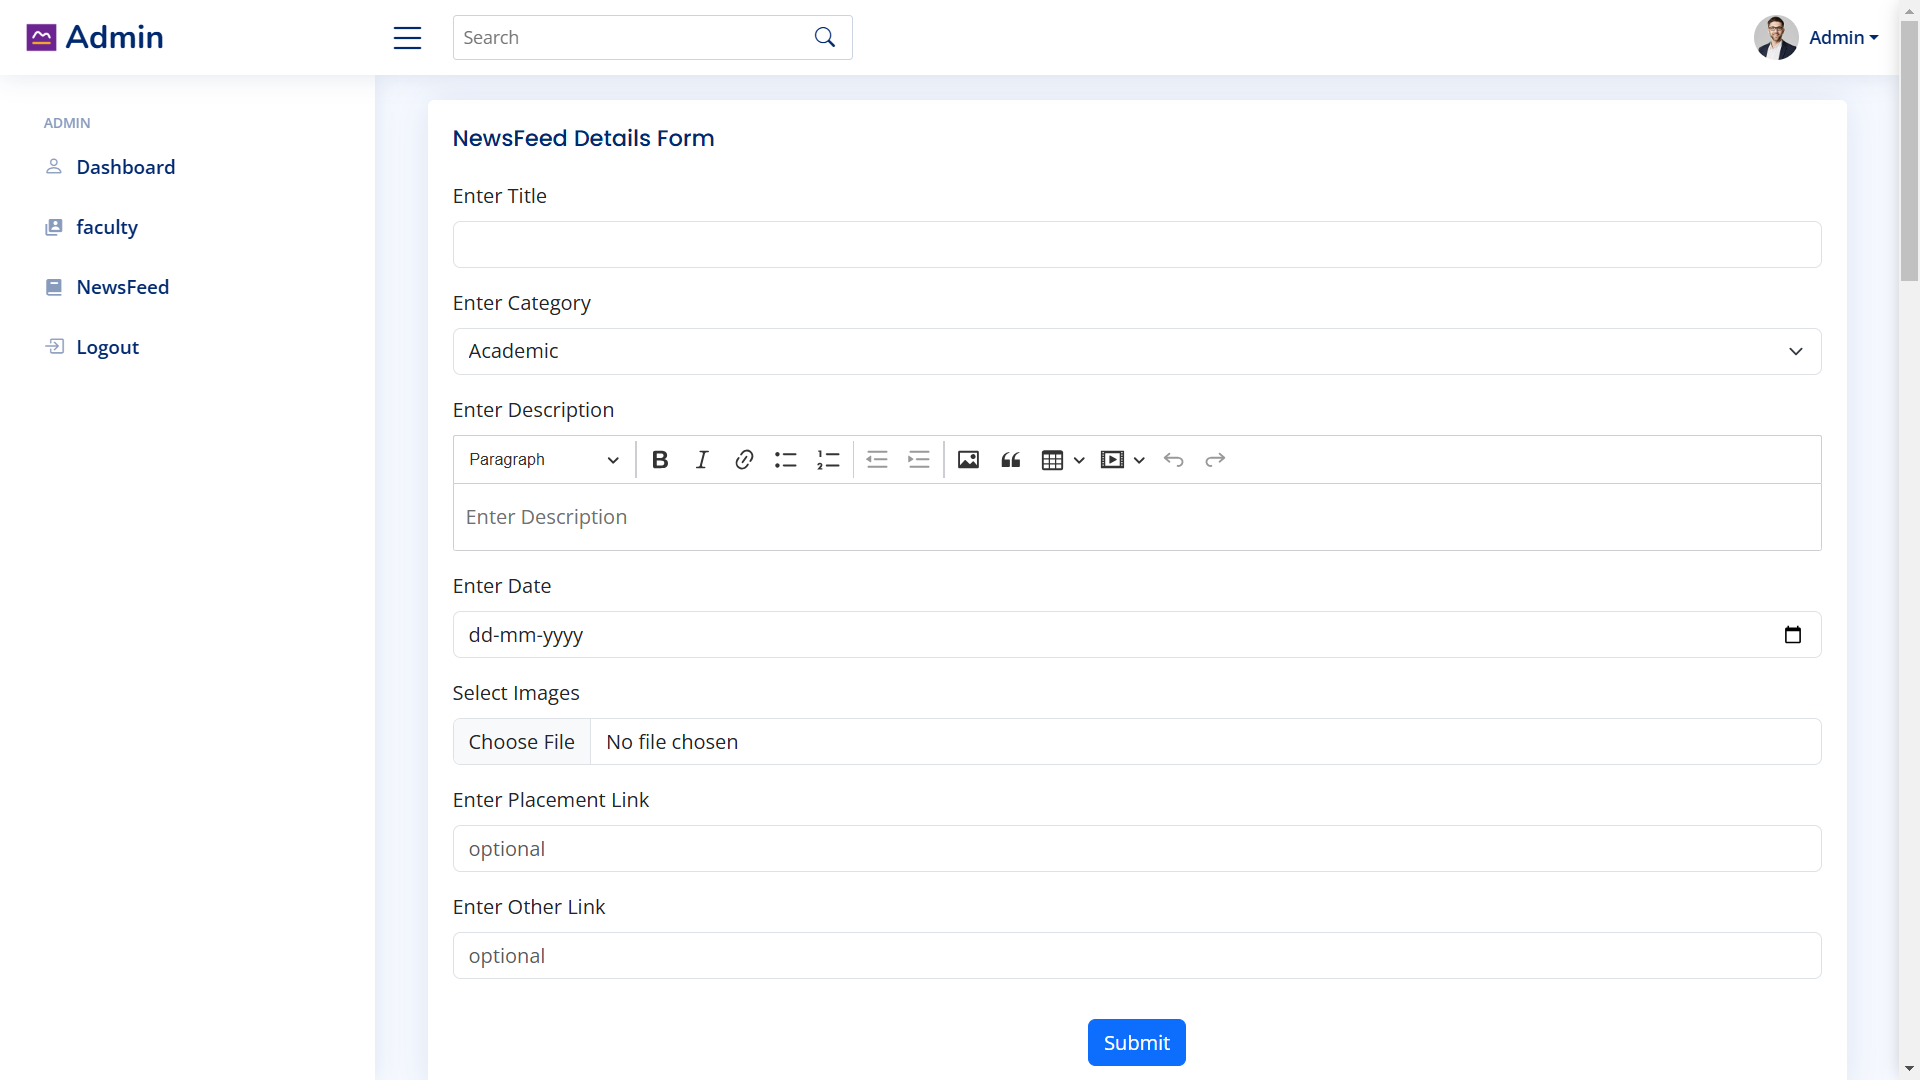Open the Admin account menu
Image resolution: width=1920 pixels, height=1080 pixels.
(1843, 37)
